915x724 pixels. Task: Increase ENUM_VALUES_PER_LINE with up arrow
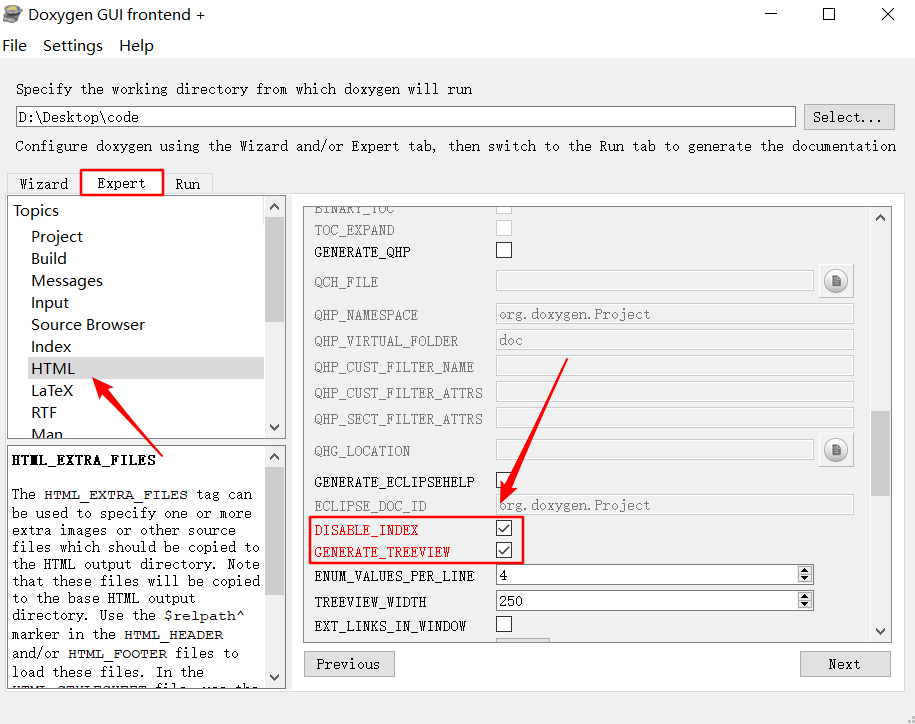pyautogui.click(x=805, y=571)
